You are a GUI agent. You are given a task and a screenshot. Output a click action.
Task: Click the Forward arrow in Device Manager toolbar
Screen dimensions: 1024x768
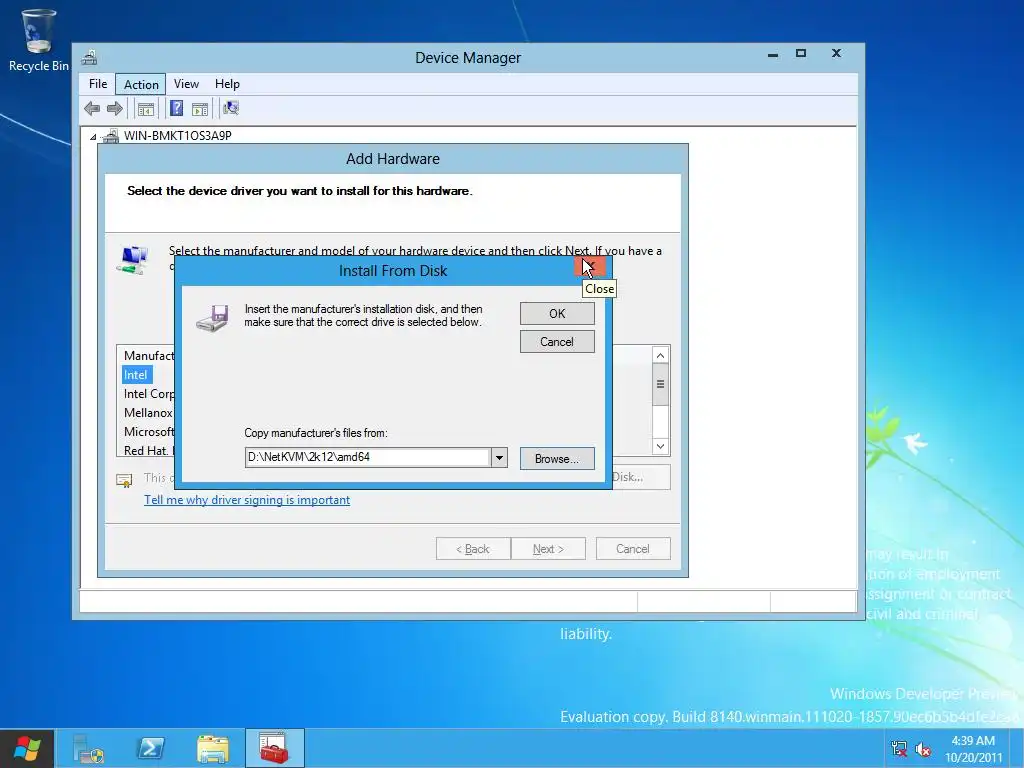[115, 108]
